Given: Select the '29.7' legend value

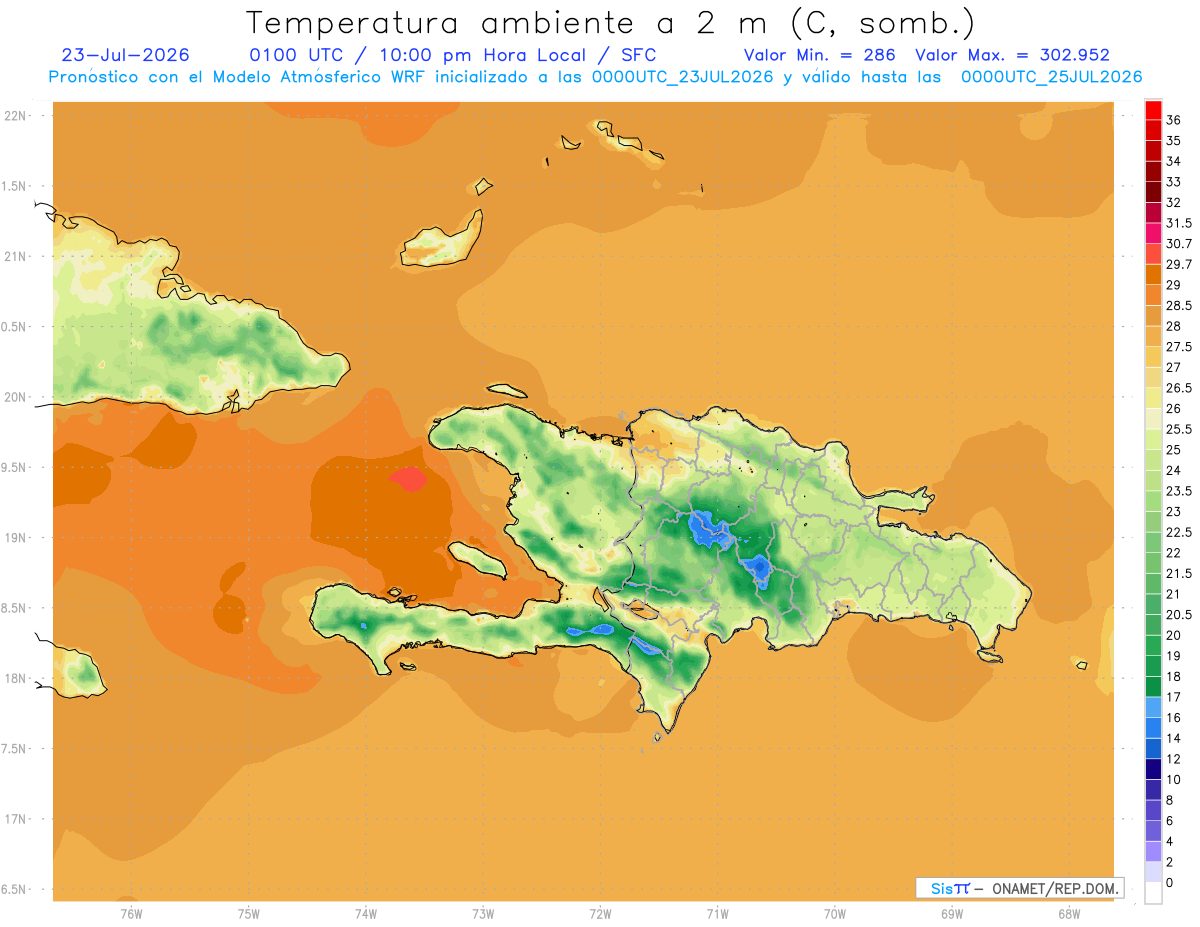Looking at the screenshot, I should 1178,264.
